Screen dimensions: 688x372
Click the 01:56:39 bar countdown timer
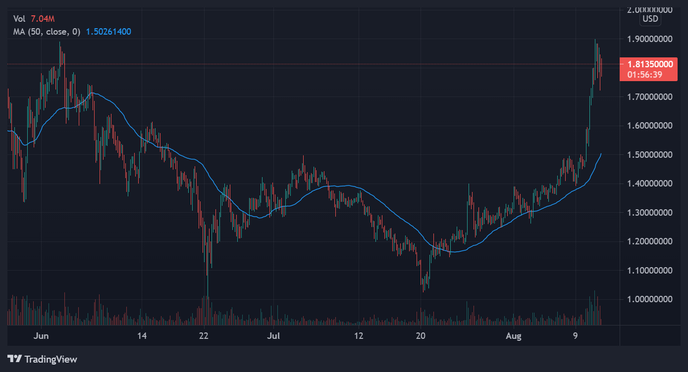tap(644, 75)
